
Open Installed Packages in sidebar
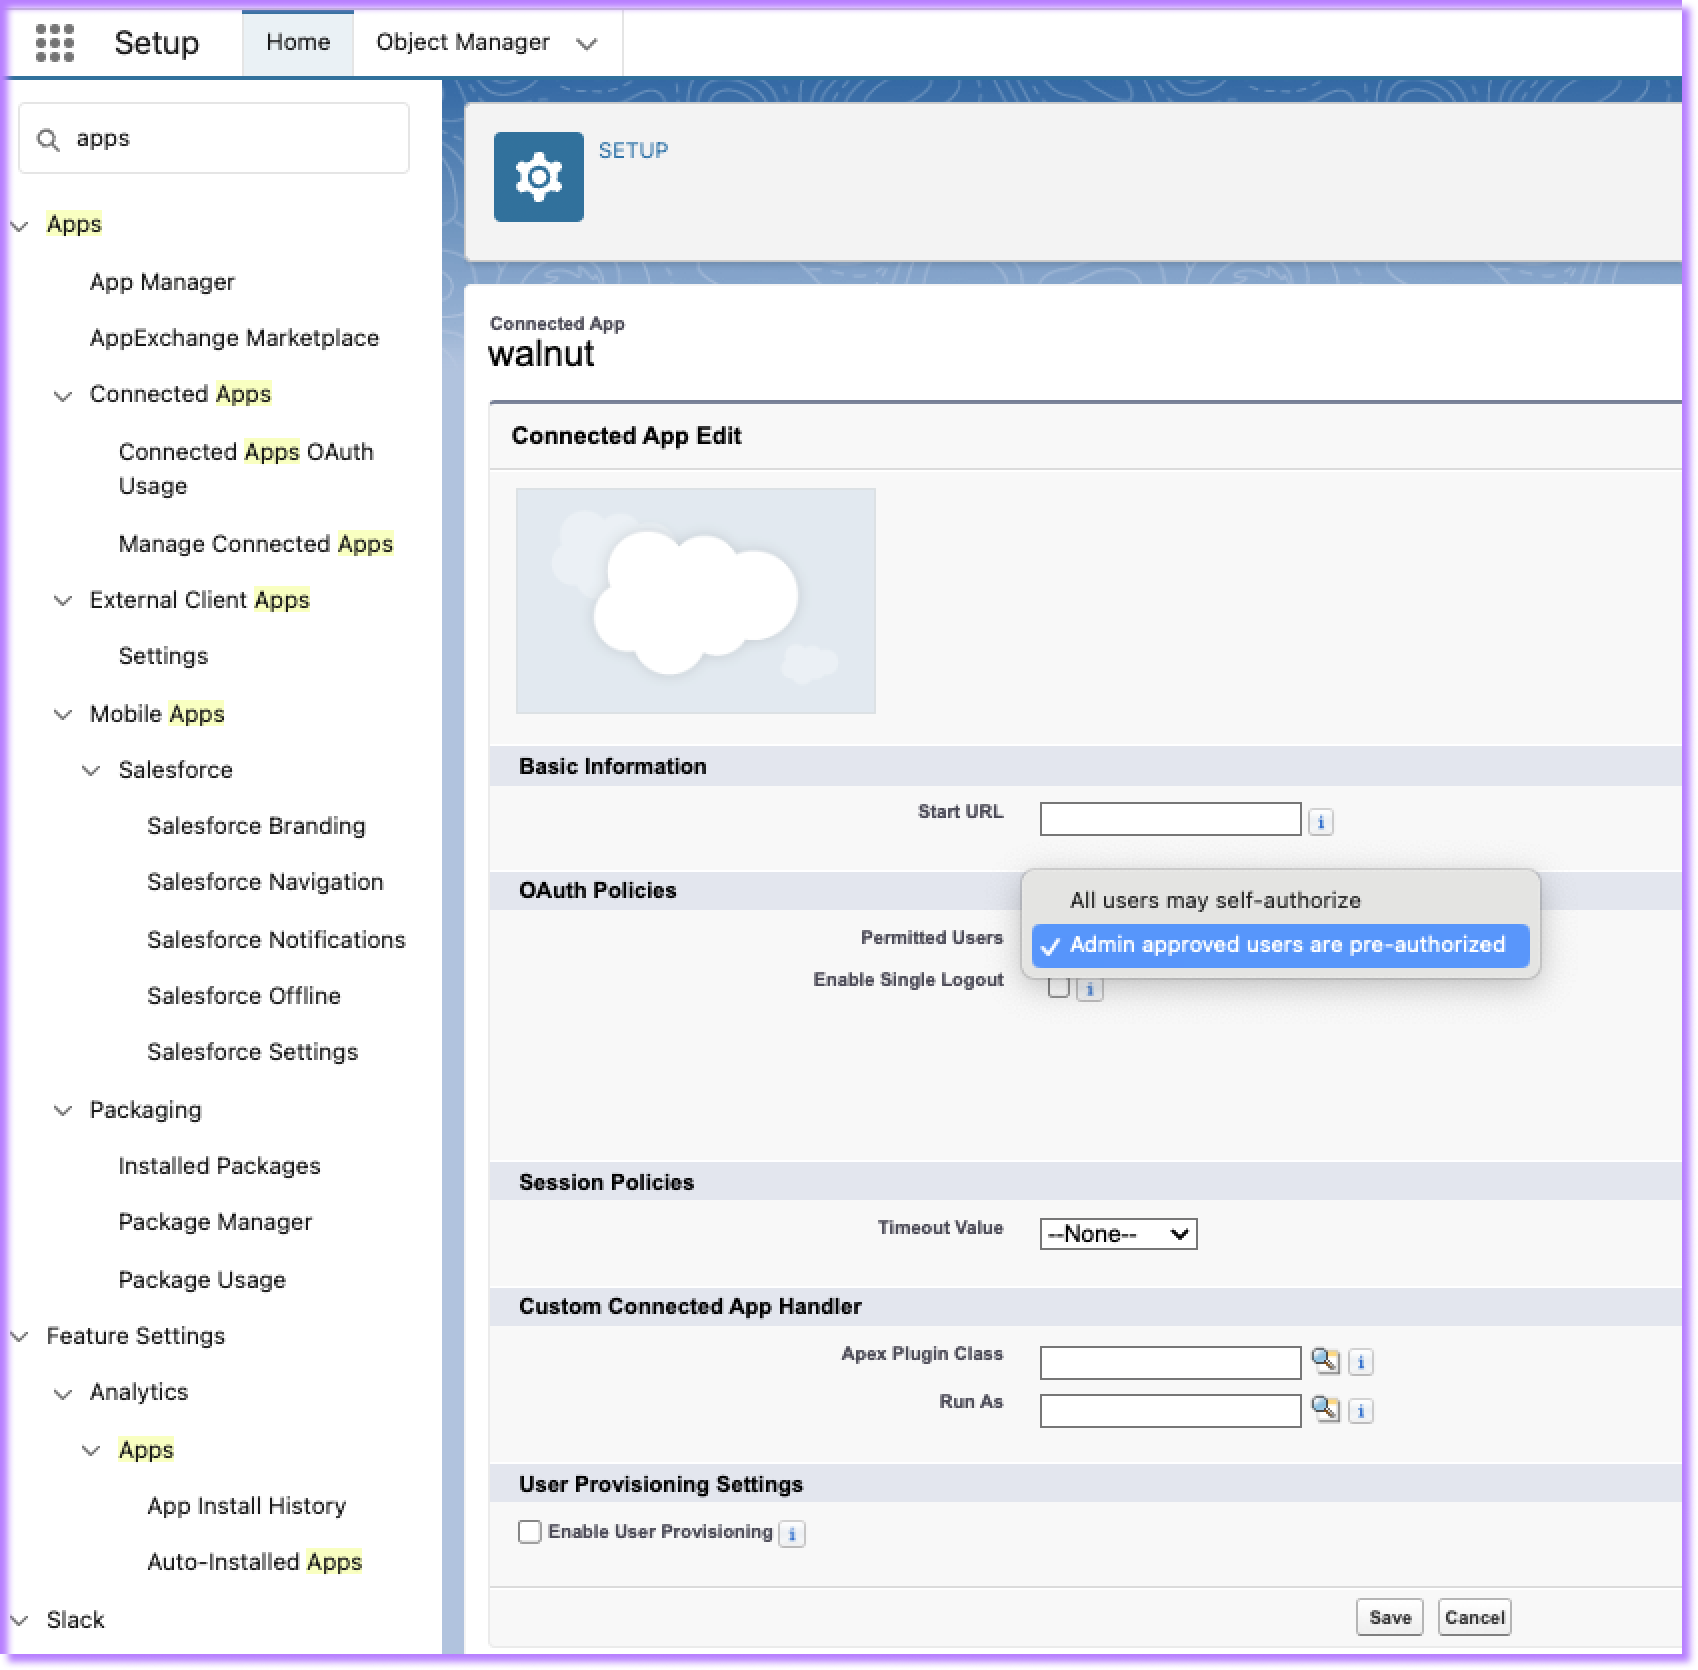click(219, 1166)
